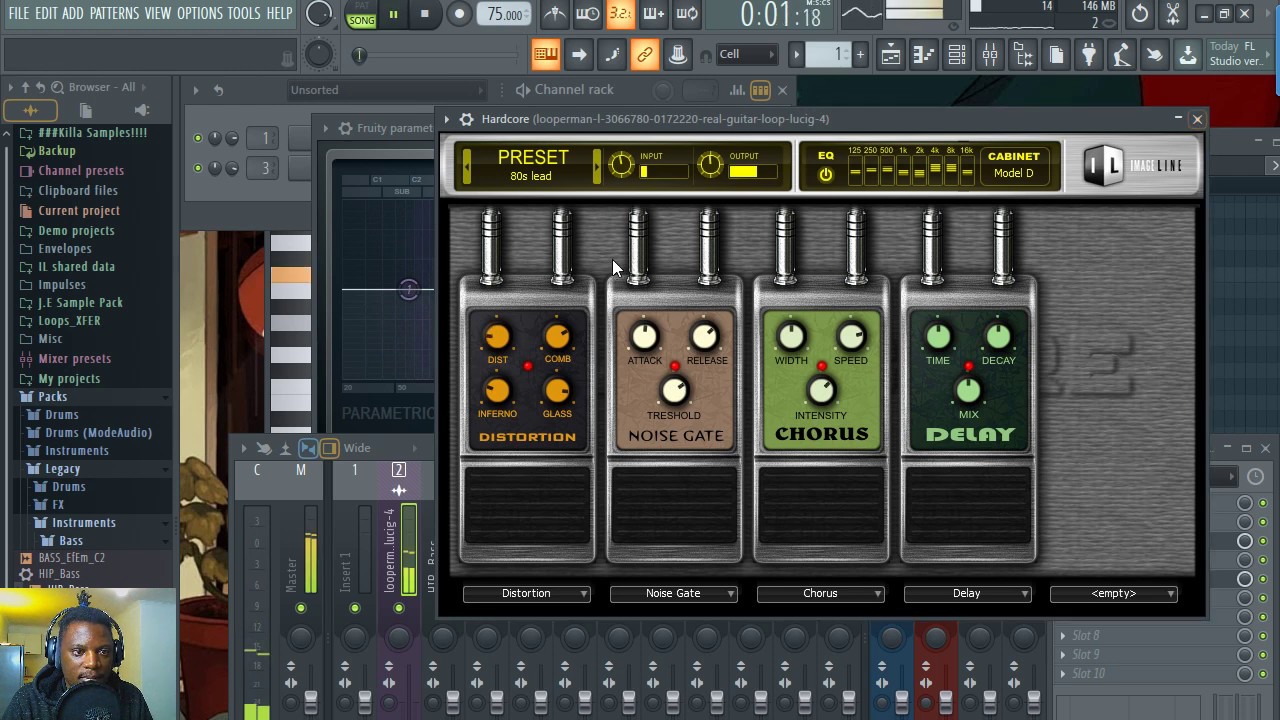Toggle the Noise Gate pedal footswitch

coord(675,506)
